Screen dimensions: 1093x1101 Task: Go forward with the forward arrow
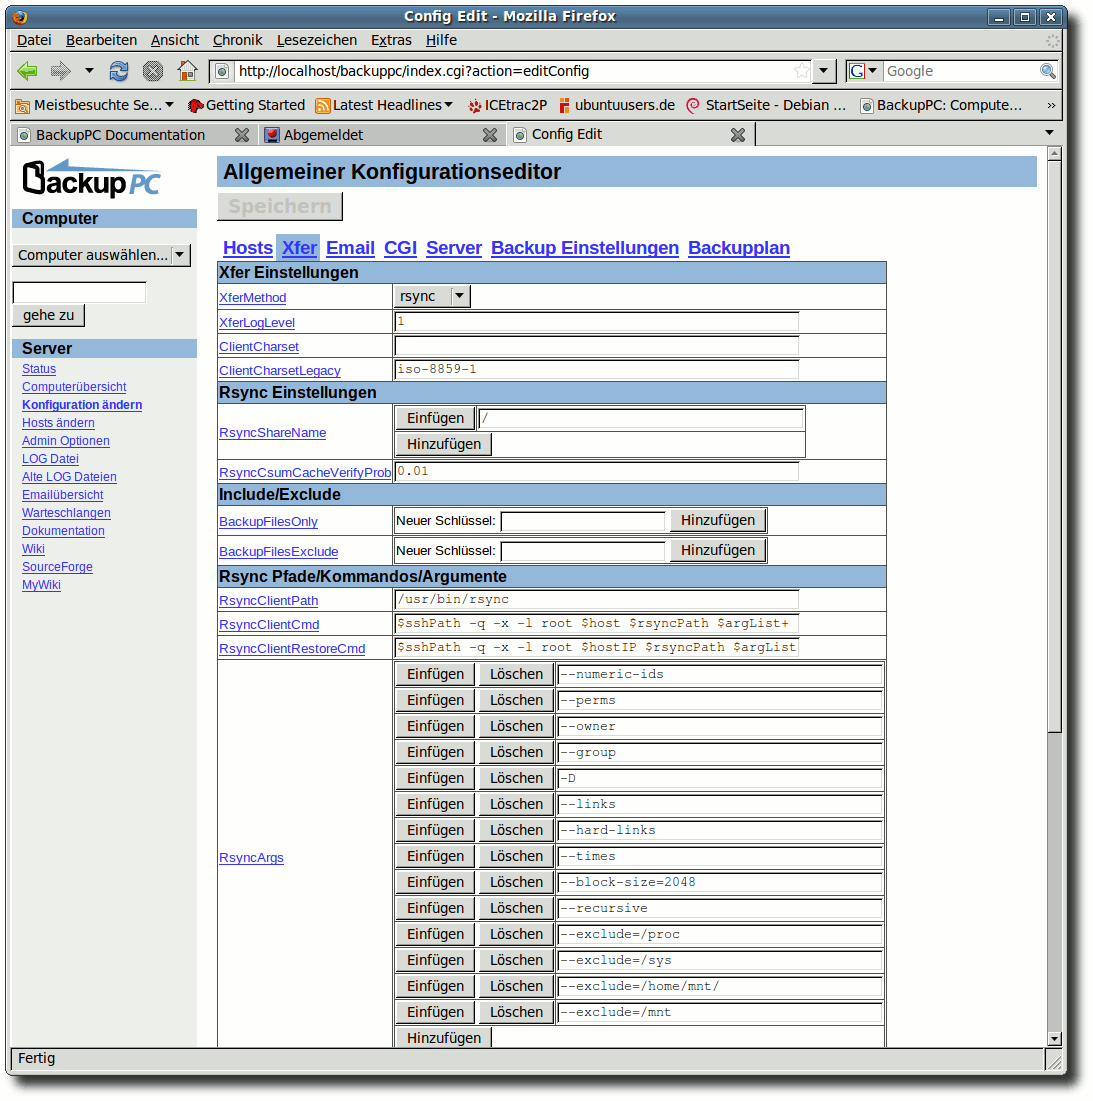(x=61, y=71)
